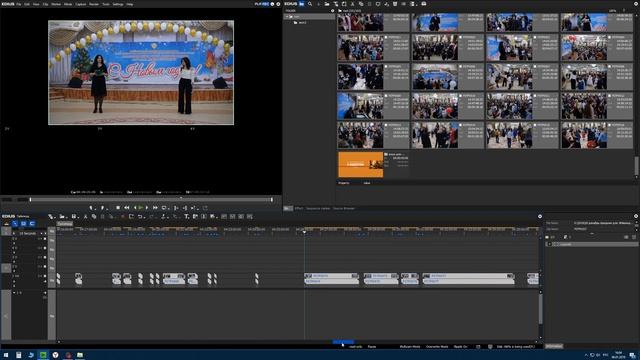This screenshot has width=640, height=360.
Task: Click the Open project icon in the timeline toolbar
Action: [62, 216]
